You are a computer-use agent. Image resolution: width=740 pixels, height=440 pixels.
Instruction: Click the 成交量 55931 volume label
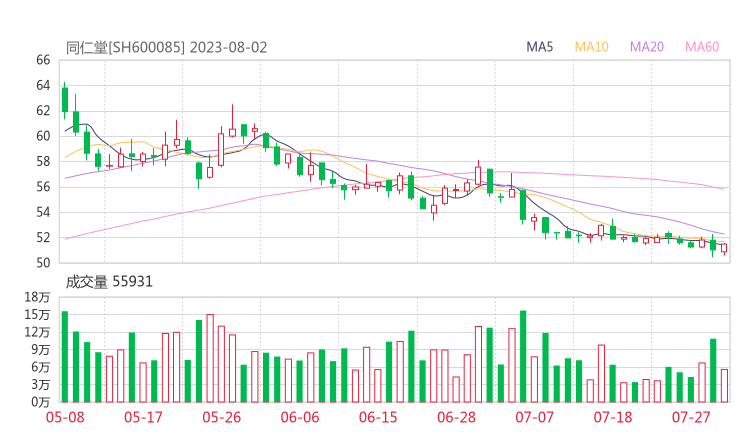click(x=109, y=282)
